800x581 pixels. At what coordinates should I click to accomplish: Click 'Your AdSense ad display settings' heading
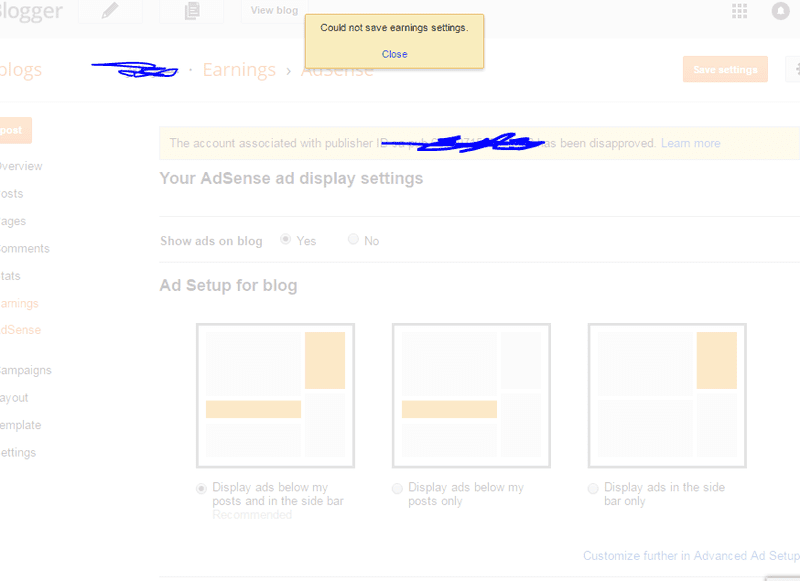tap(291, 179)
